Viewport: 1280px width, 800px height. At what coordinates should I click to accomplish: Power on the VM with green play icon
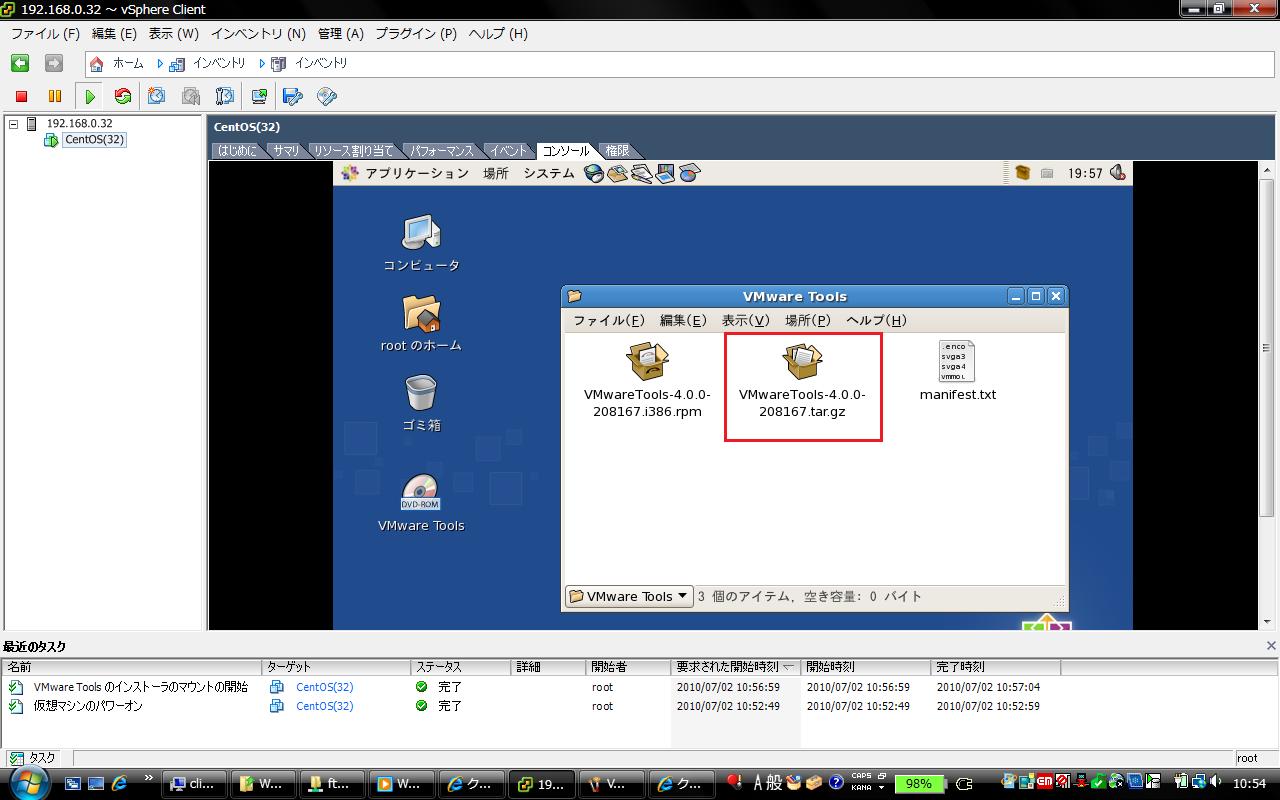pos(90,96)
